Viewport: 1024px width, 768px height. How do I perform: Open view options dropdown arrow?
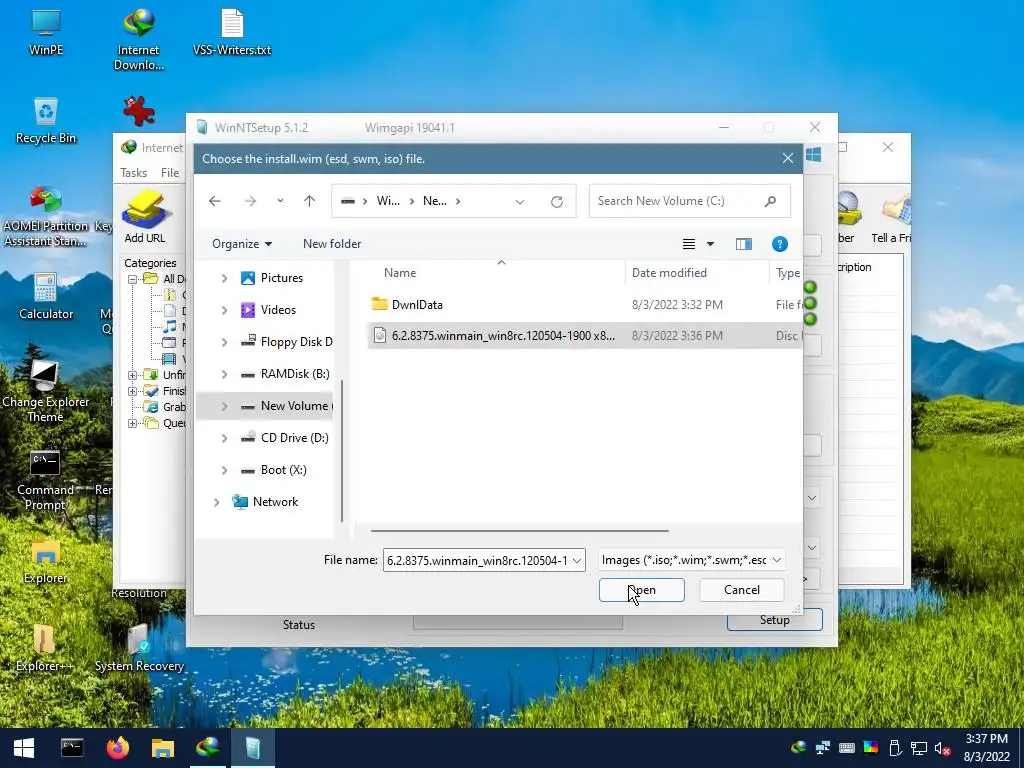[711, 244]
